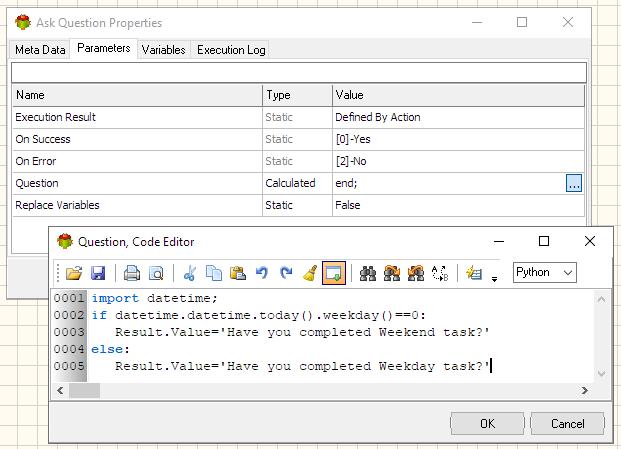
Task: Expand the toolbar overflow arrow
Action: pos(494,279)
